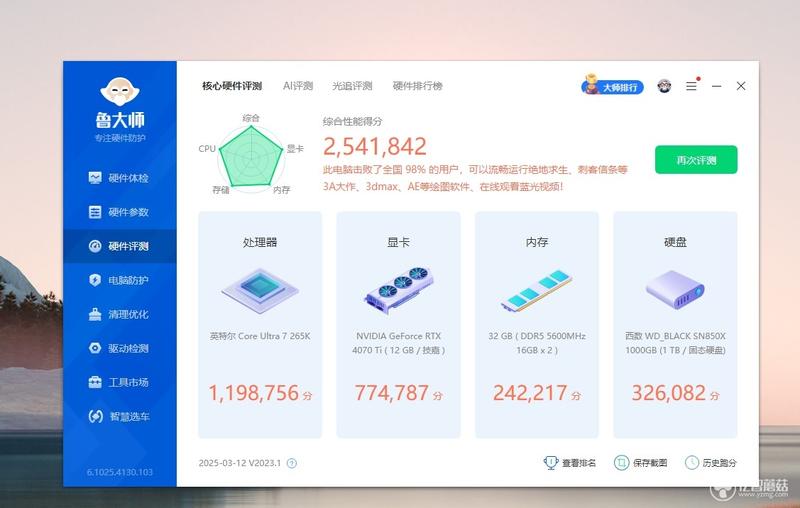Switch to 光追评测 tab
This screenshot has height=508, width=800.
click(353, 86)
